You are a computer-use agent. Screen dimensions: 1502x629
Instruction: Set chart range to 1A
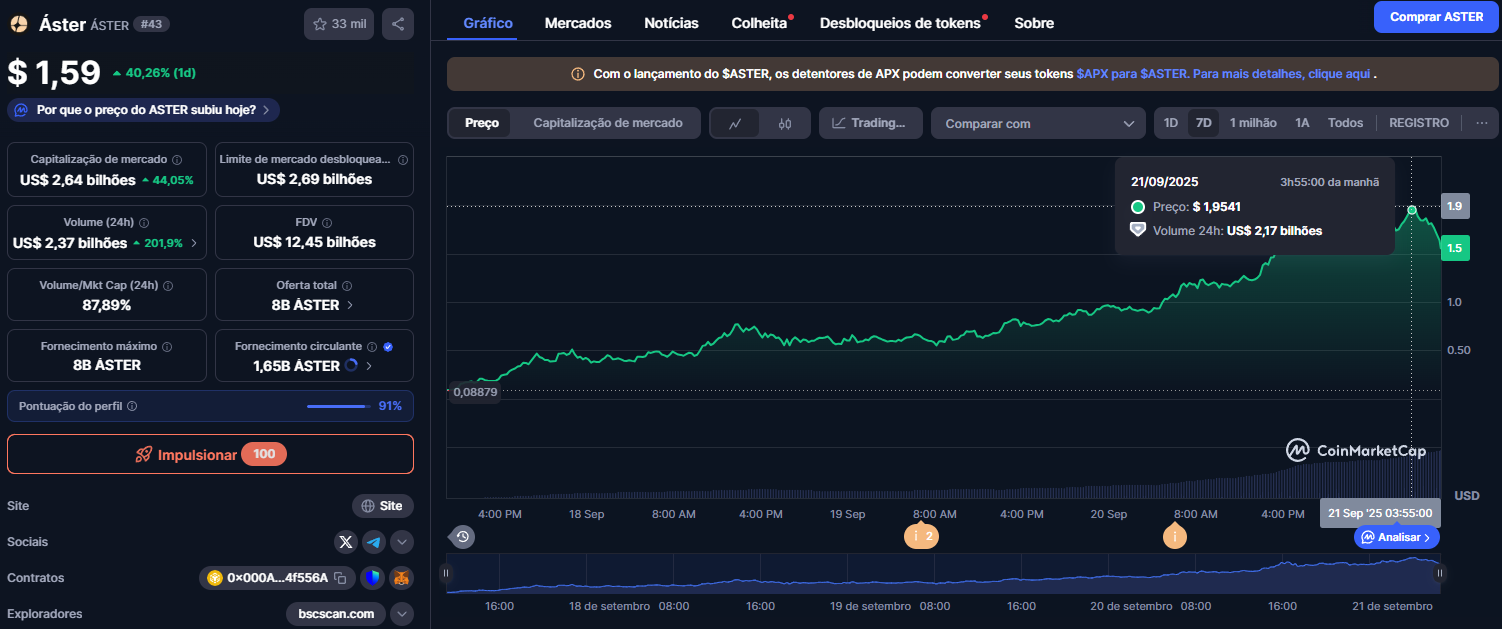click(x=1302, y=123)
